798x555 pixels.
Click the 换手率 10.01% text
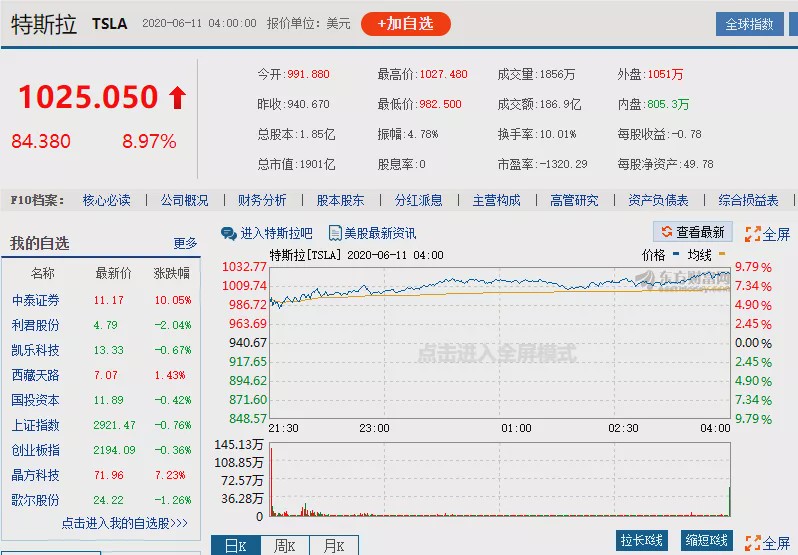(537, 134)
